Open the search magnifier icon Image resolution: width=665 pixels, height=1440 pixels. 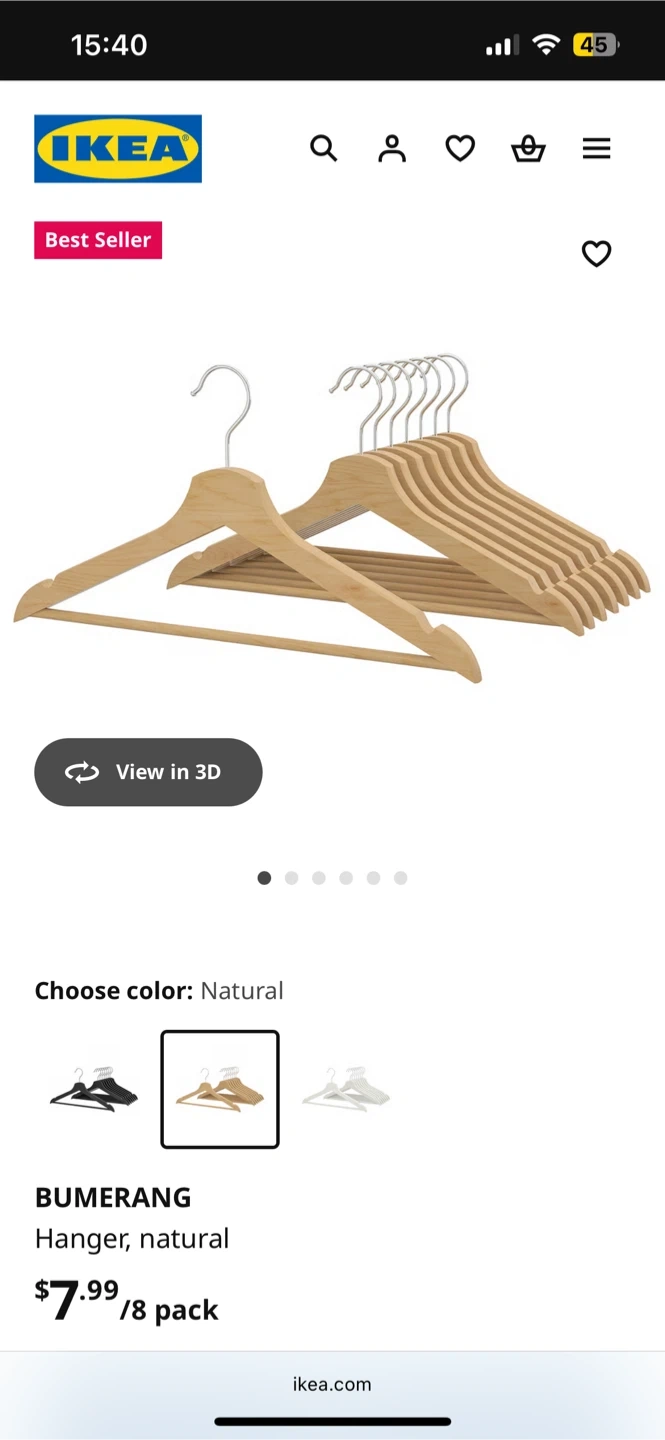pos(323,149)
